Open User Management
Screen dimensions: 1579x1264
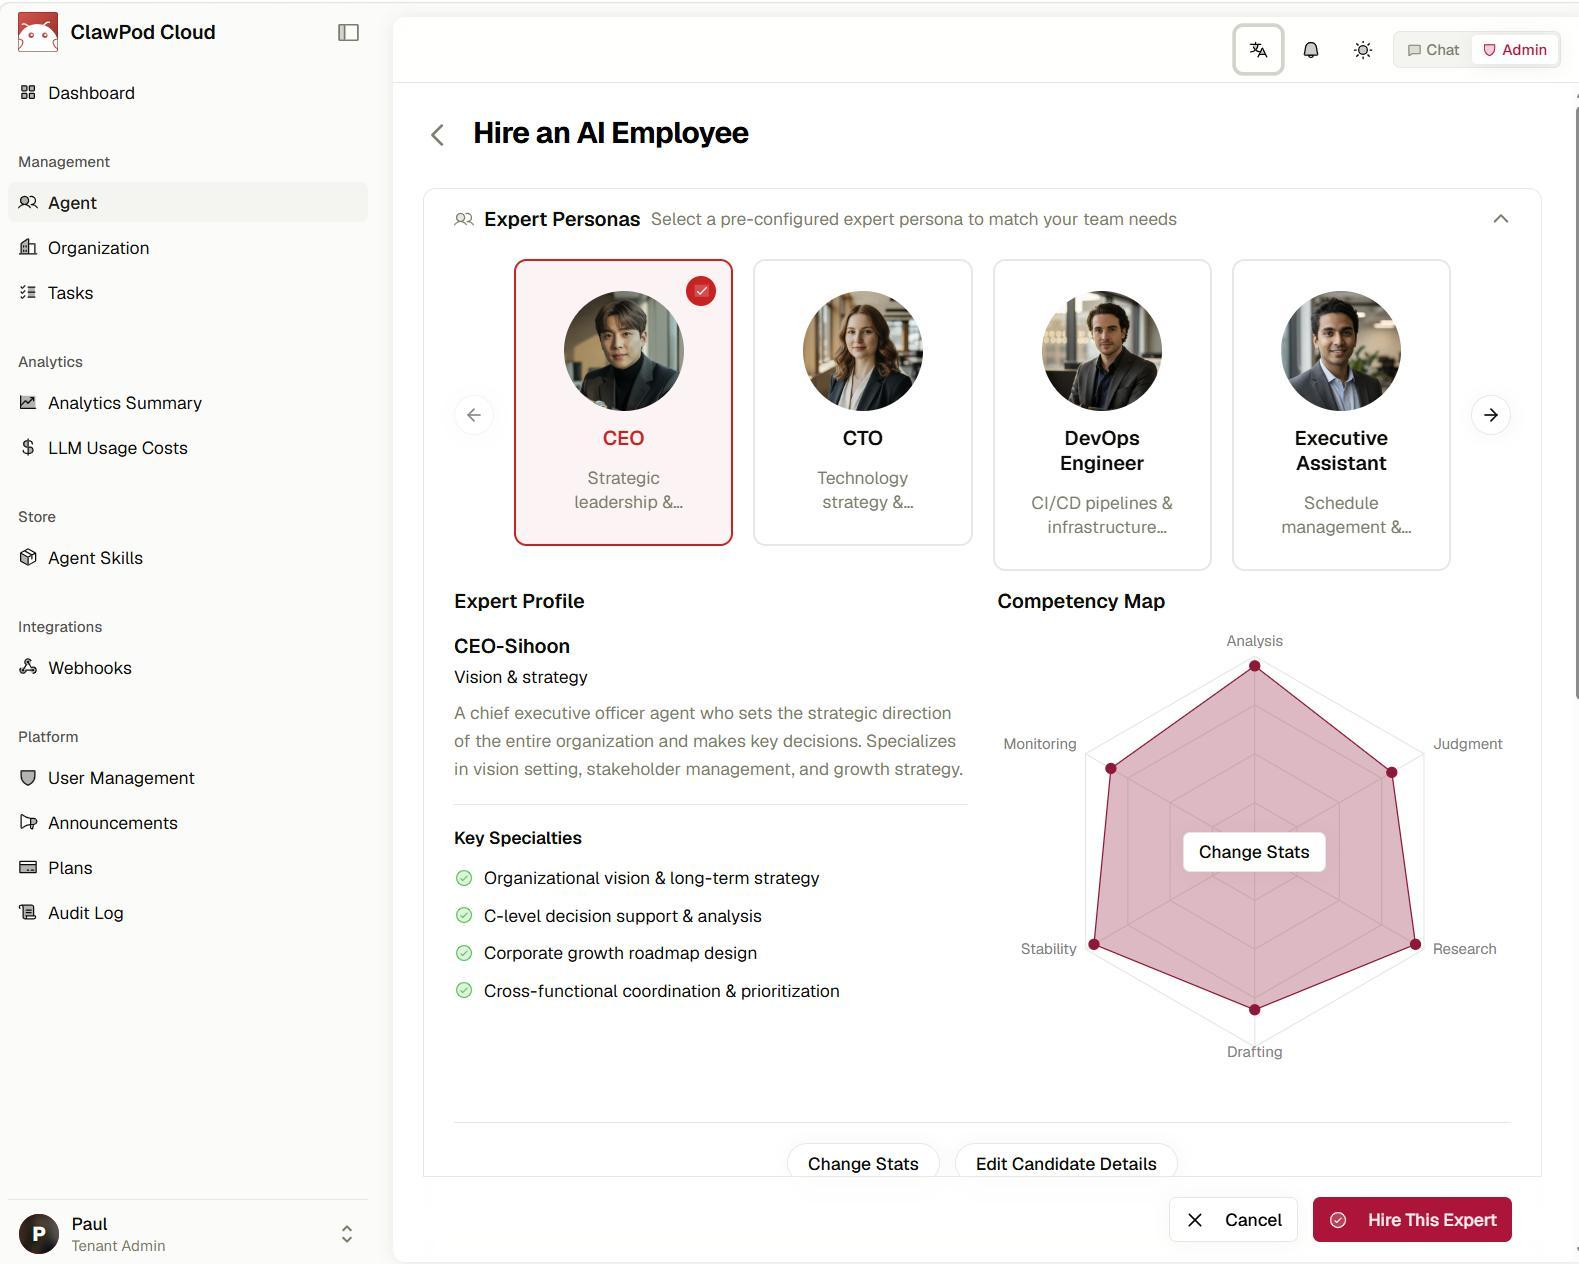tap(188, 778)
